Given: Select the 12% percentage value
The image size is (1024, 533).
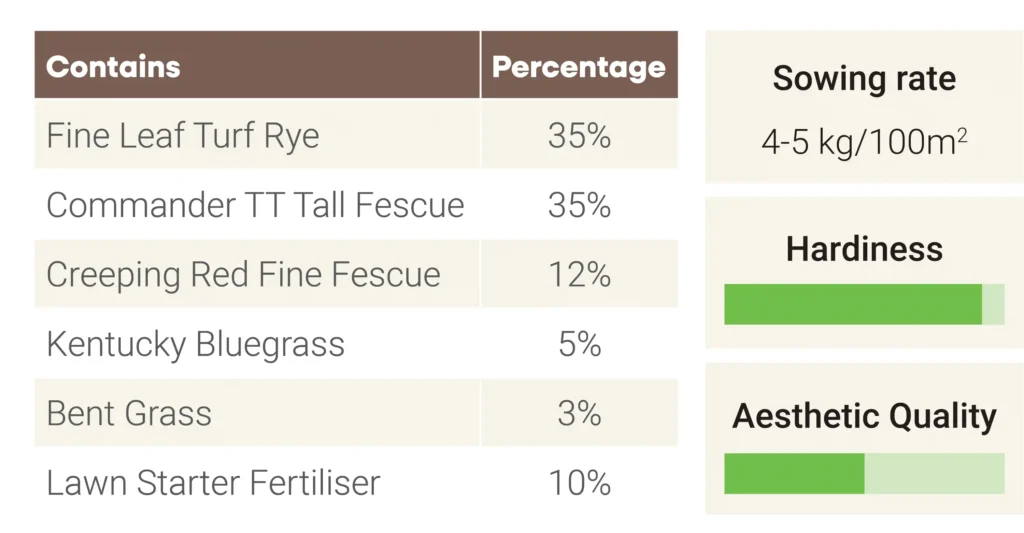Looking at the screenshot, I should (x=579, y=275).
